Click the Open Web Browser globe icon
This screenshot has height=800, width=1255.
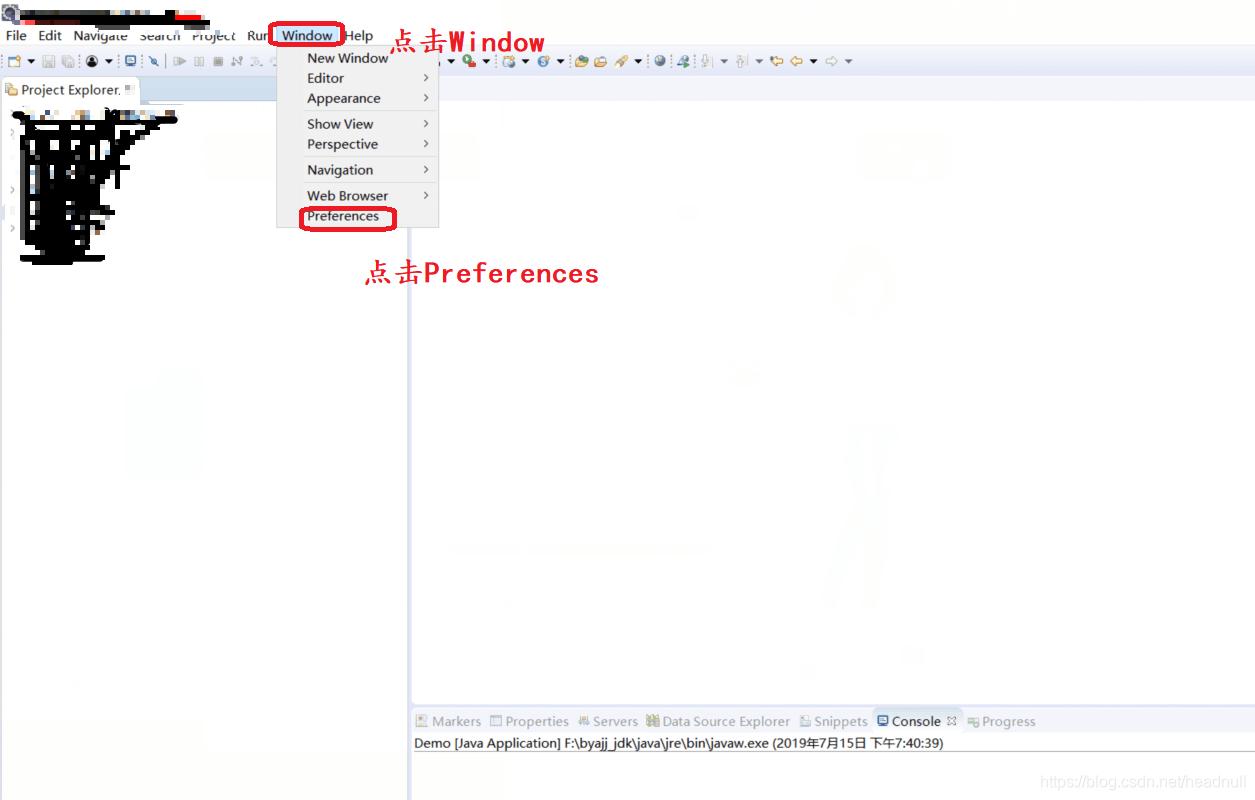(660, 61)
